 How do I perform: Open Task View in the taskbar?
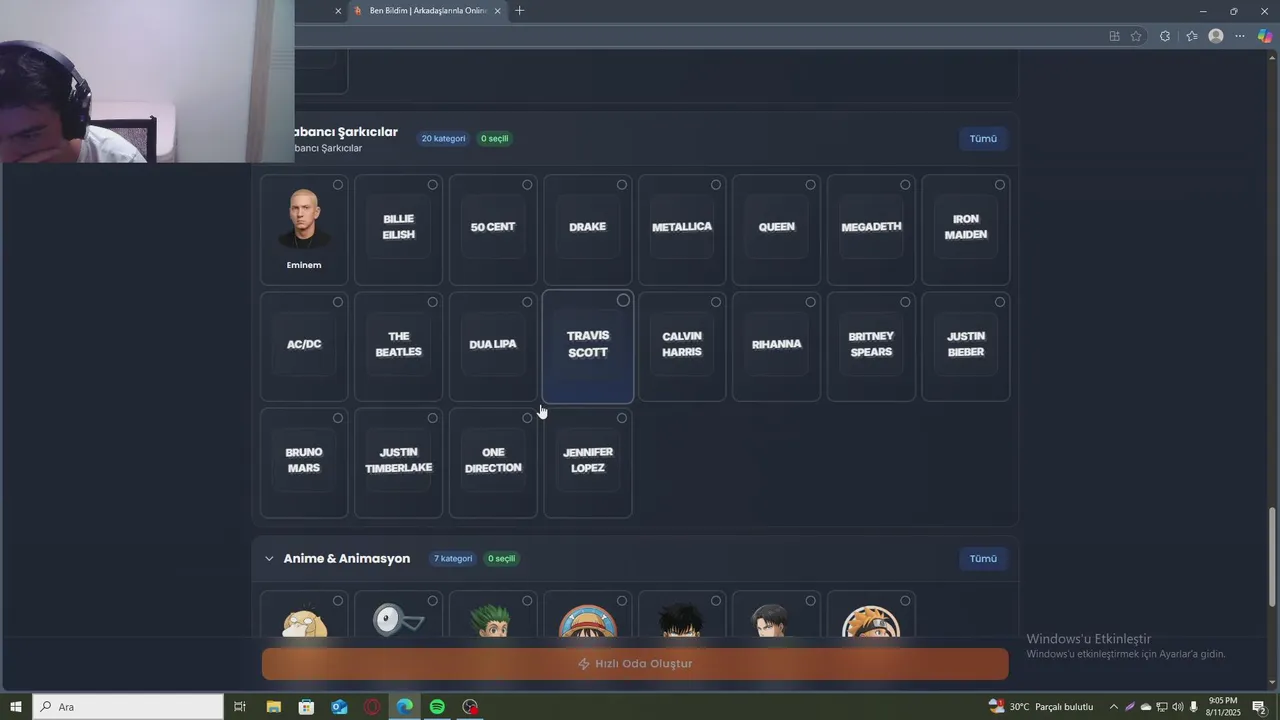coord(240,707)
